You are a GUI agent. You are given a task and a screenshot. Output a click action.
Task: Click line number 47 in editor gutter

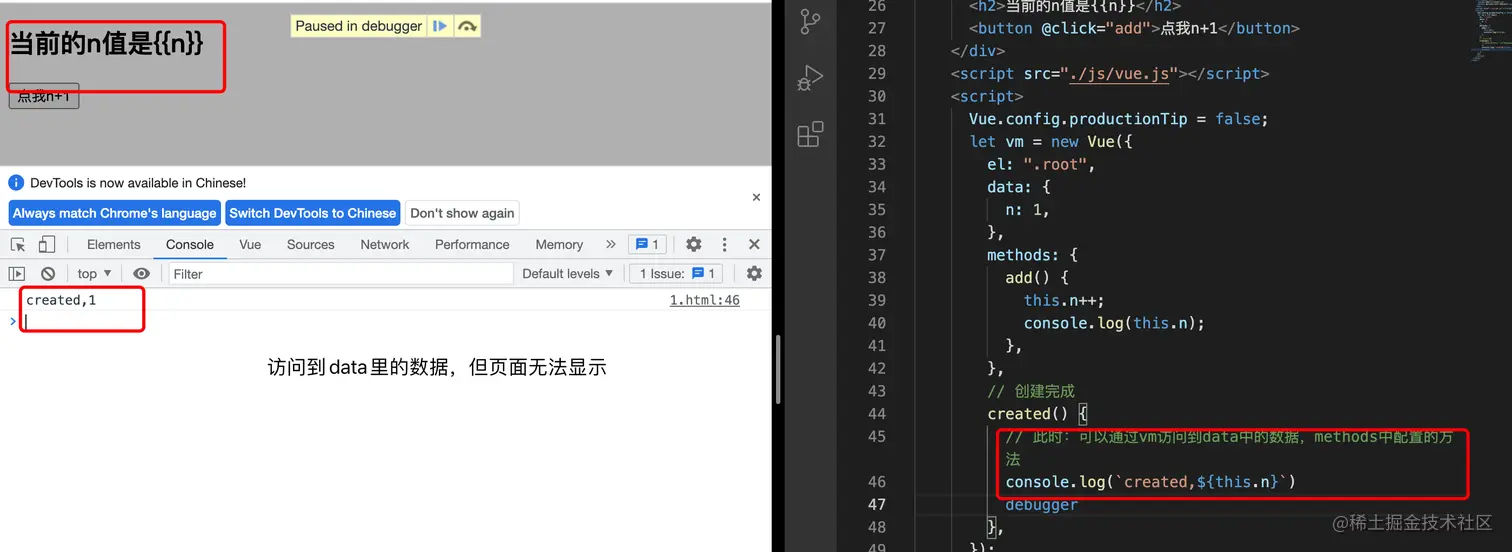tap(877, 504)
